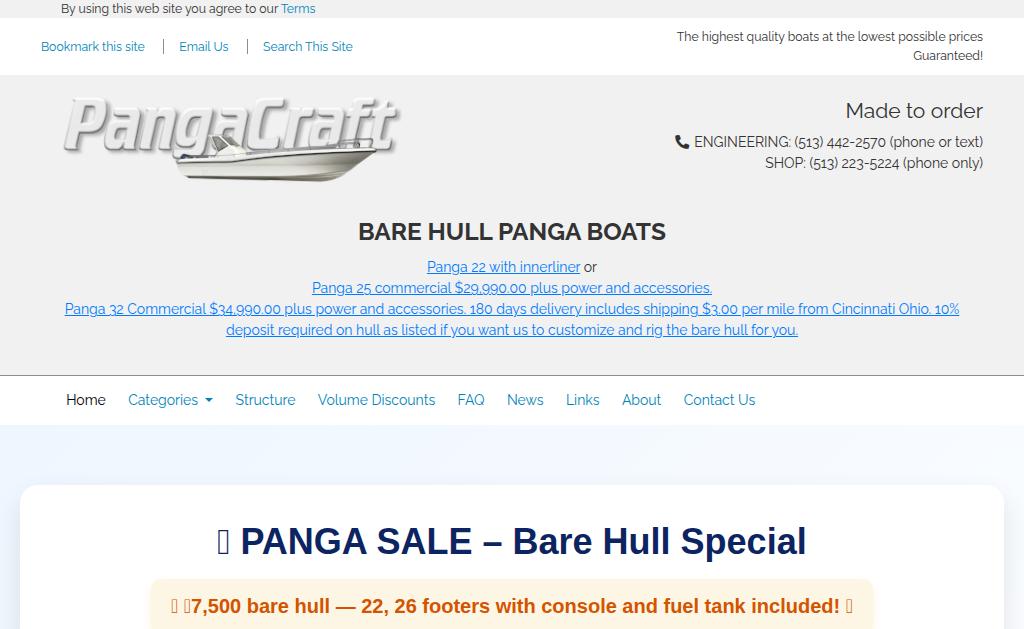Open Panga 22 with innerliner link

tap(504, 266)
